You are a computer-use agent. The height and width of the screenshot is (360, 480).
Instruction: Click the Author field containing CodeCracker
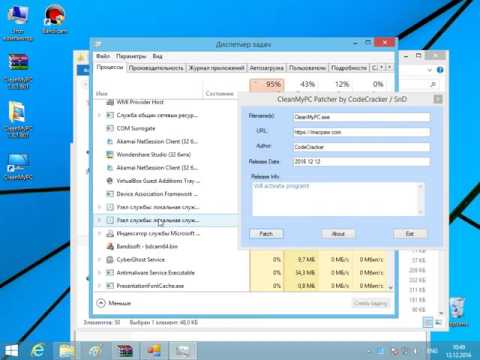(x=361, y=147)
